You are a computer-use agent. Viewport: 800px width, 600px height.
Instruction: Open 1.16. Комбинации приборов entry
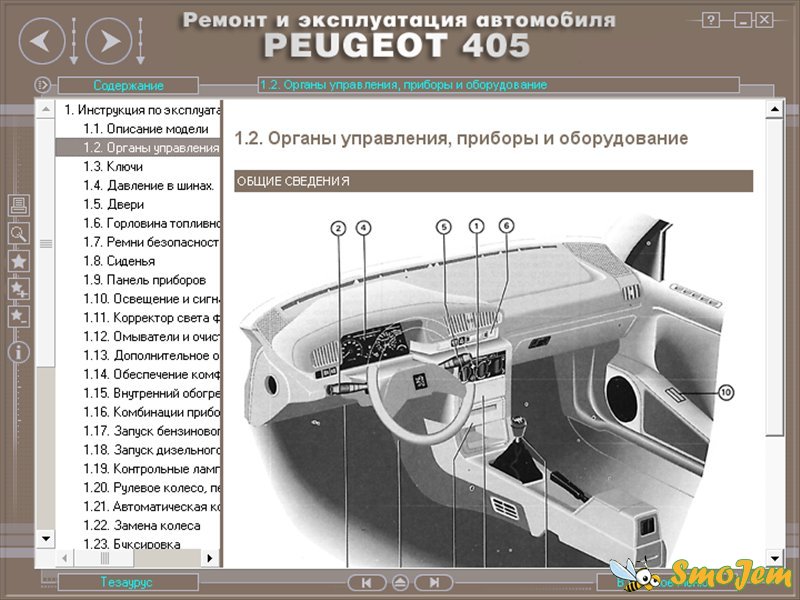(x=152, y=412)
